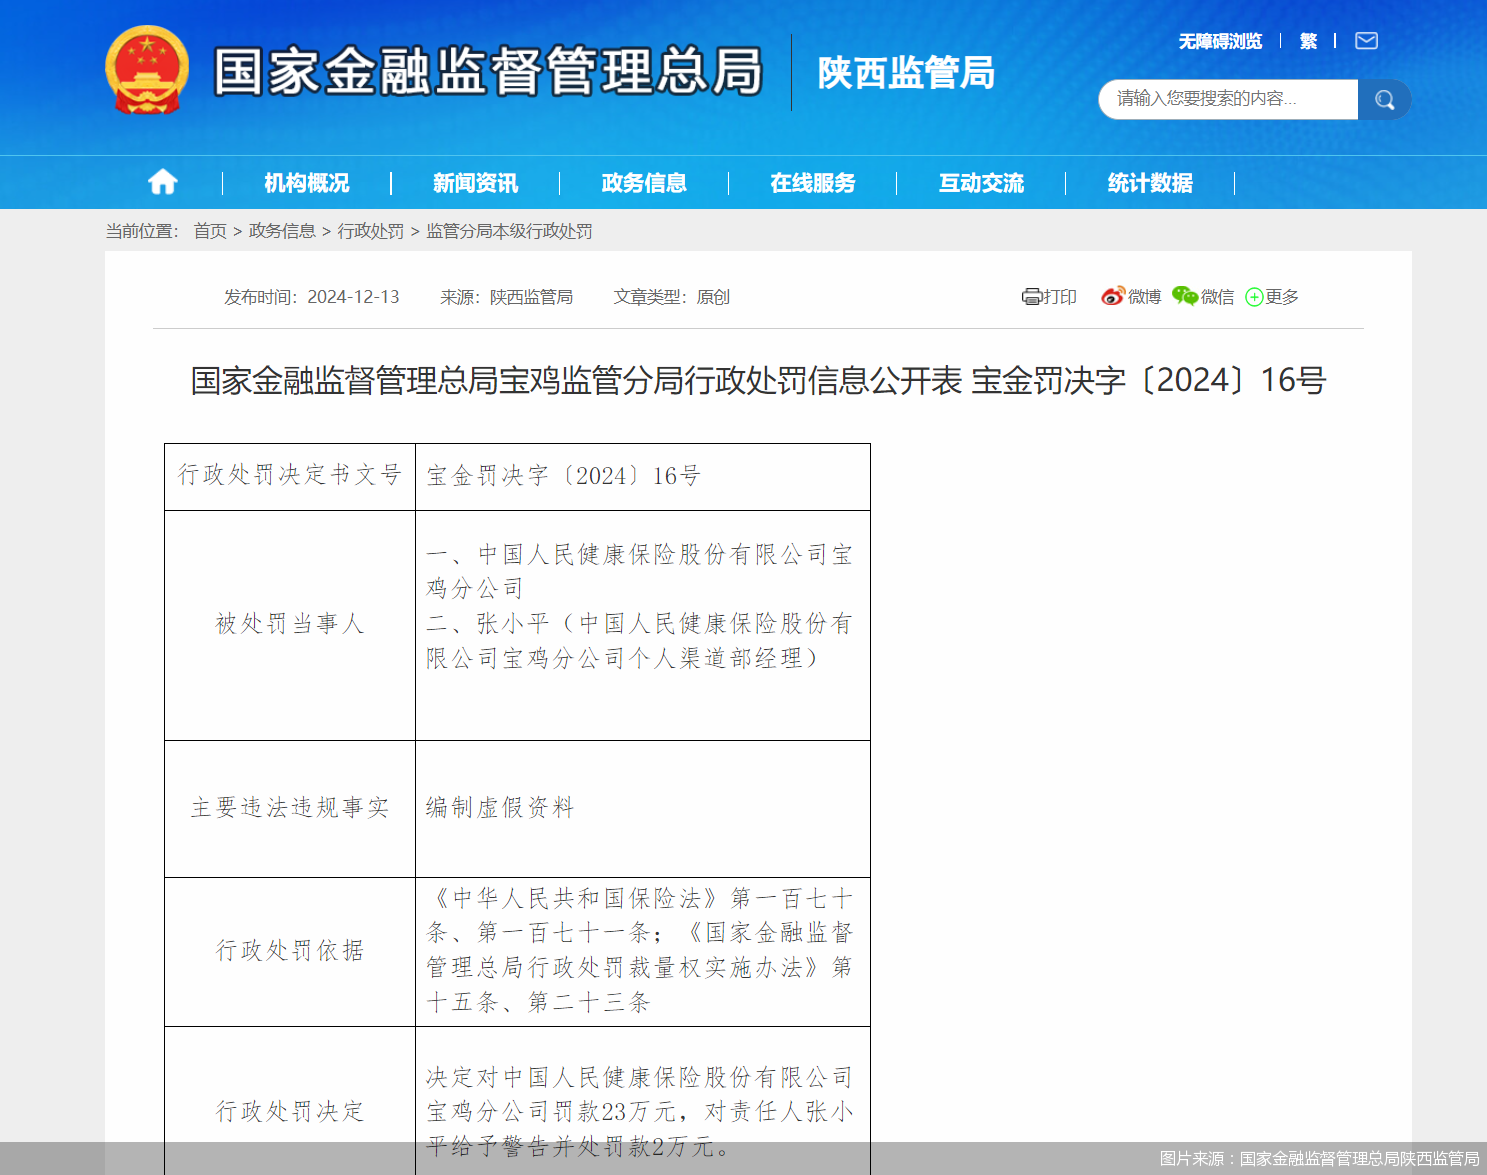This screenshot has height=1175, width=1487.
Task: Open the 新闻资讯 menu
Action: tap(475, 183)
